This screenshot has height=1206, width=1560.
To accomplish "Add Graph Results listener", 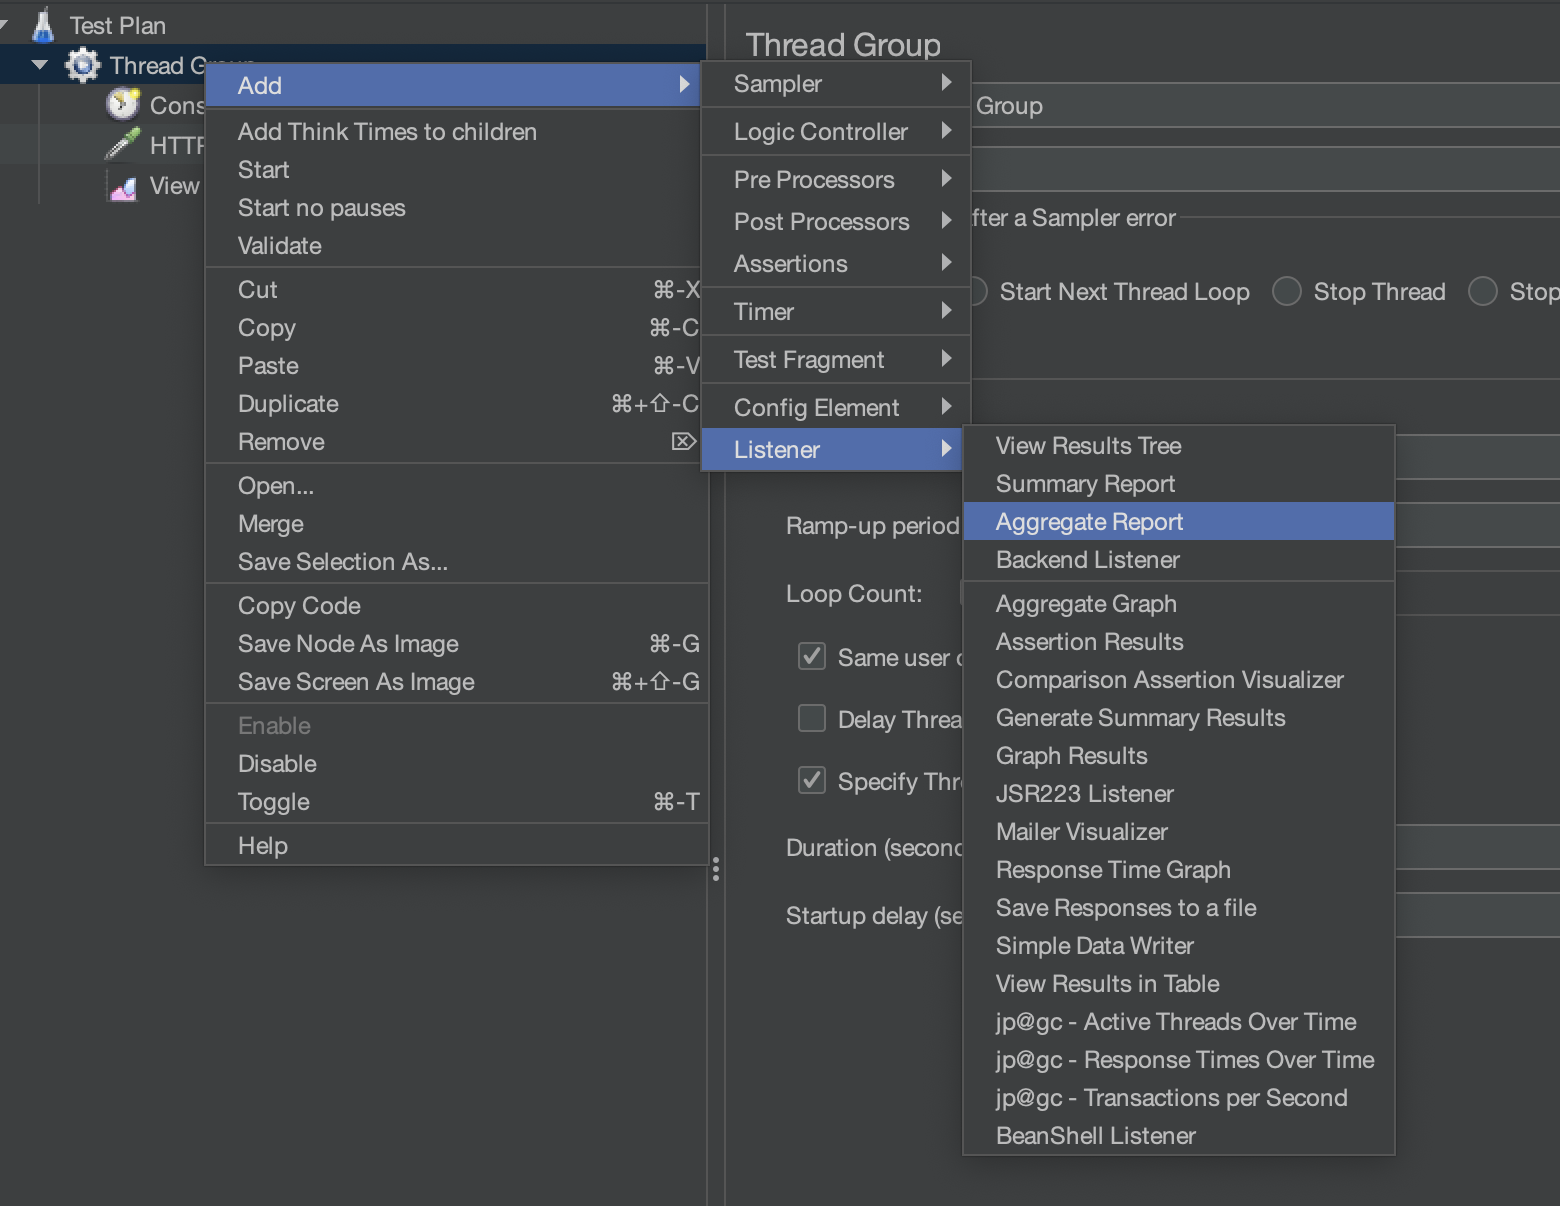I will click(x=1179, y=756).
